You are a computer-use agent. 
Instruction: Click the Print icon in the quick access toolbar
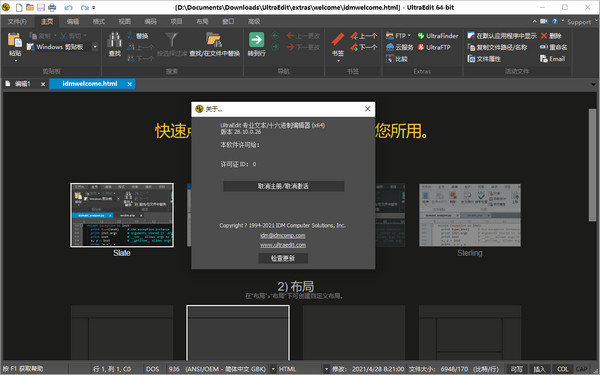pos(52,7)
